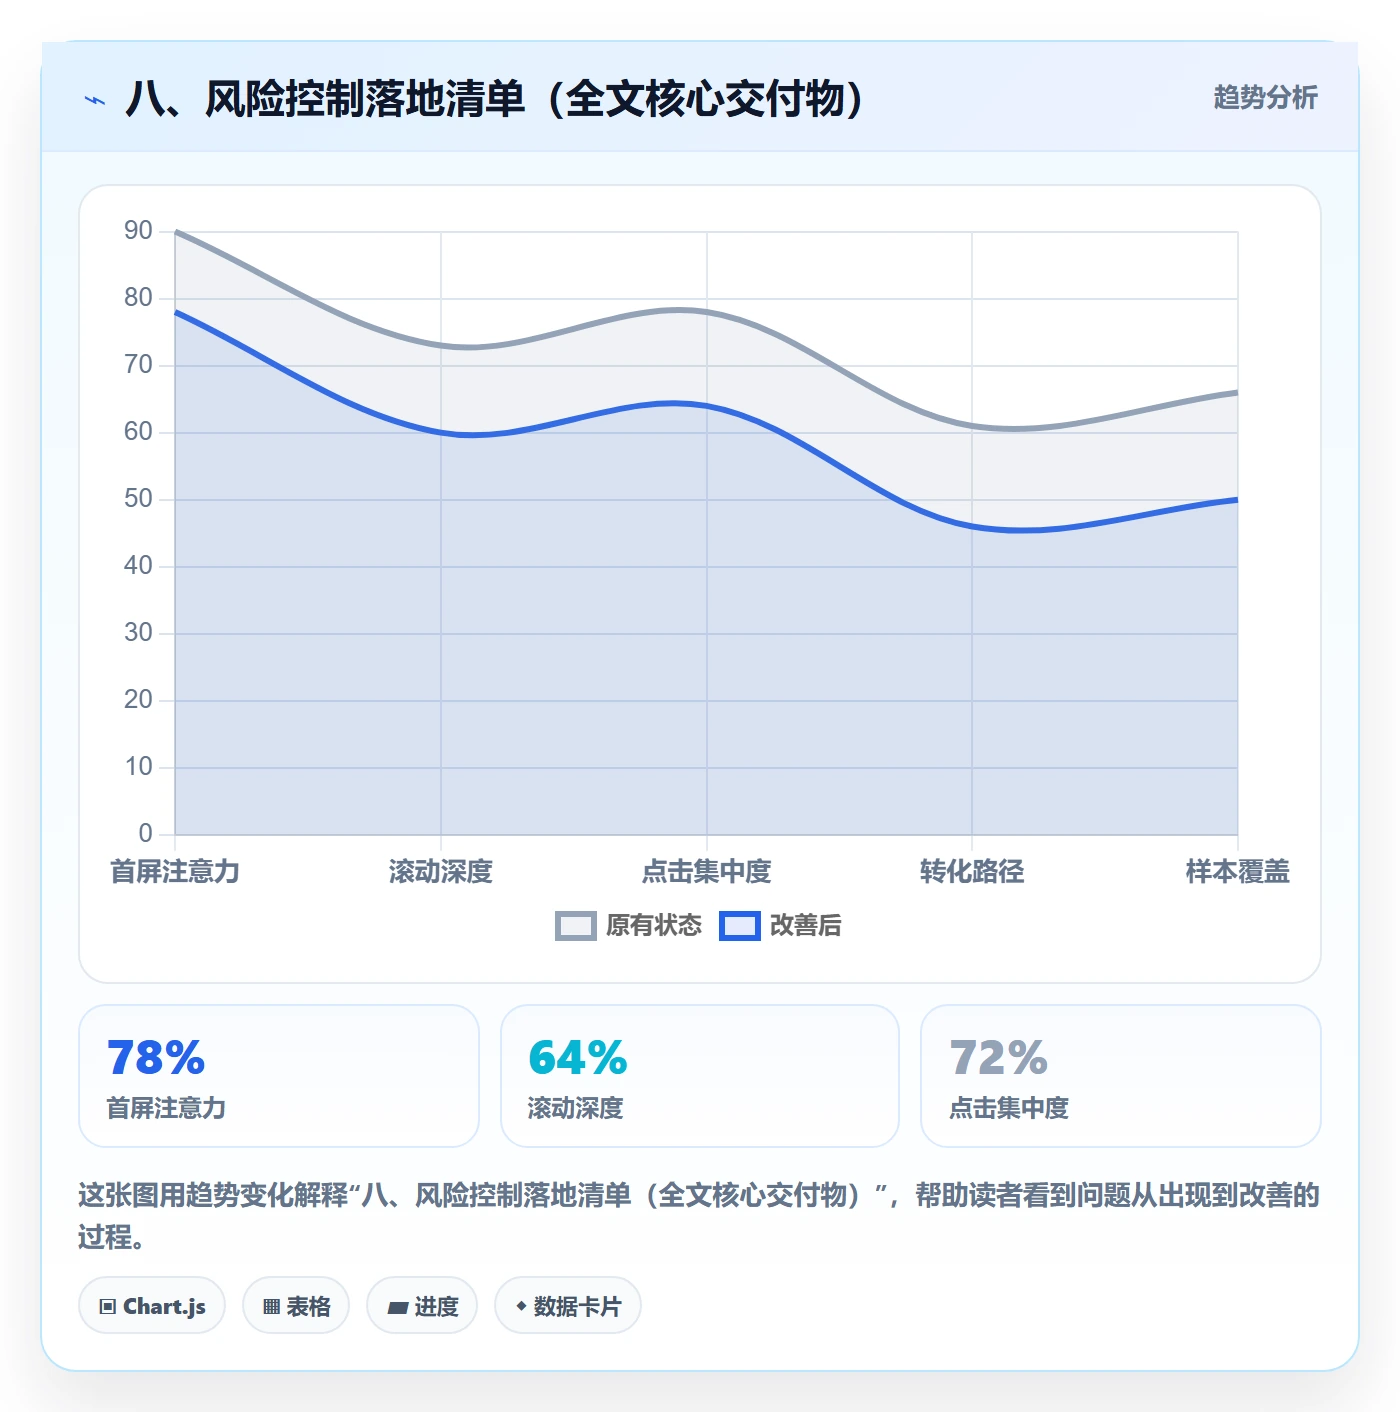The image size is (1400, 1412).
Task: Click the 趋势分析 label in header
Action: [x=1265, y=98]
